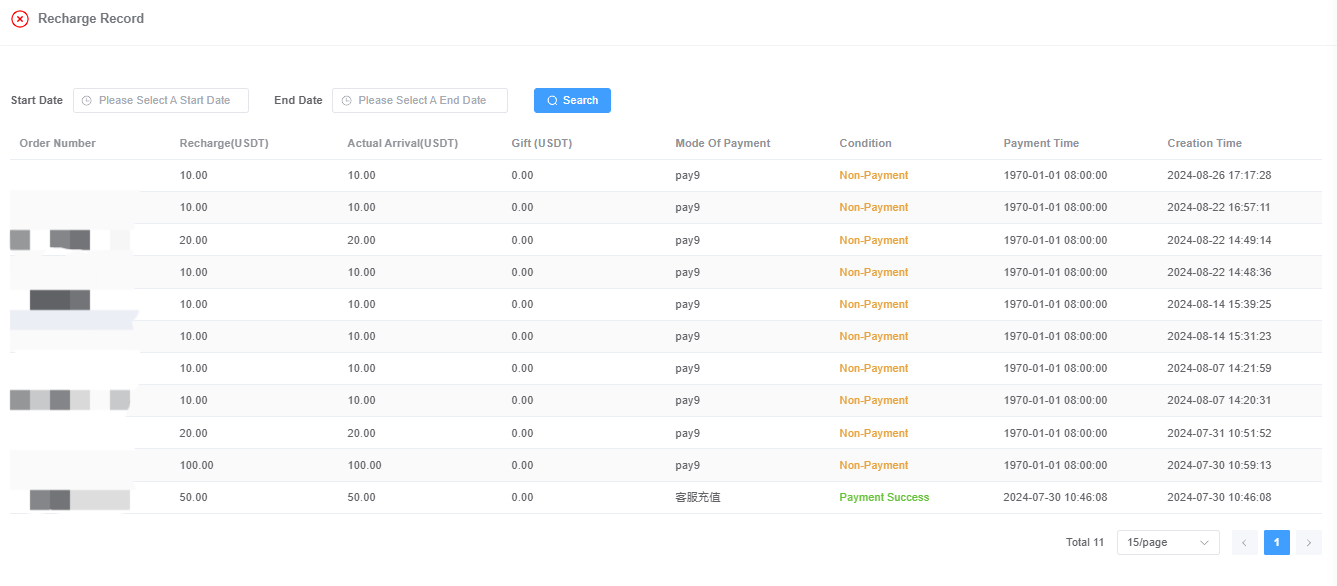The image size is (1337, 586).
Task: Click the clock icon in End Date field
Action: tap(346, 101)
